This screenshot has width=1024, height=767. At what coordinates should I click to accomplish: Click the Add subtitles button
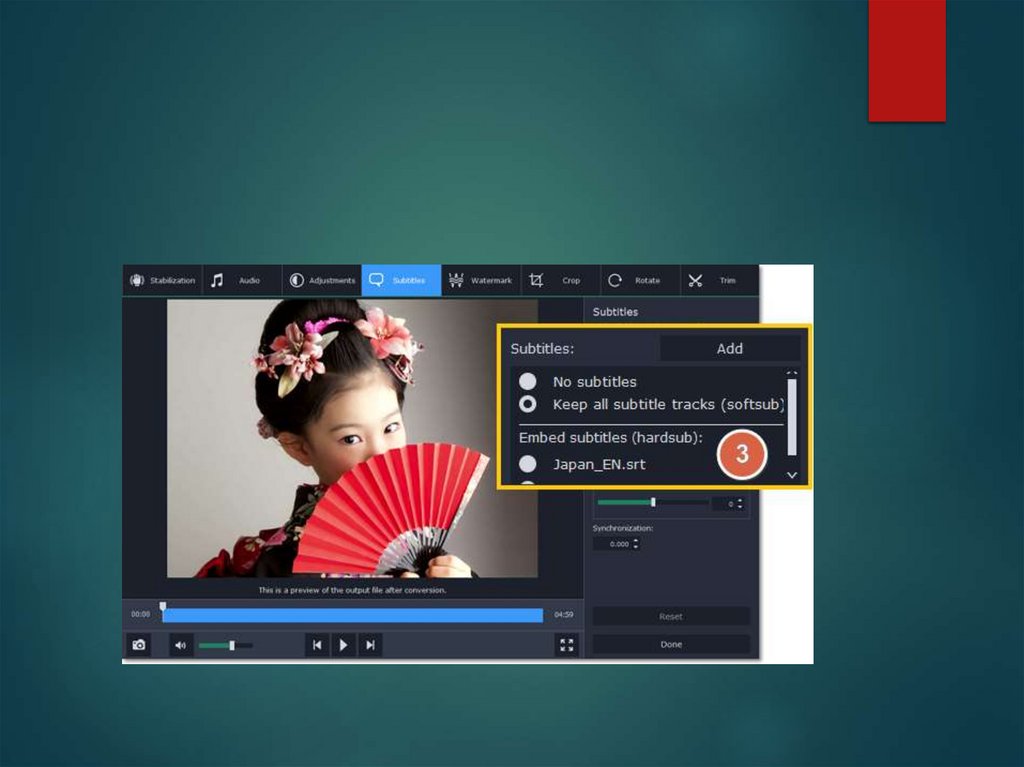pos(730,348)
